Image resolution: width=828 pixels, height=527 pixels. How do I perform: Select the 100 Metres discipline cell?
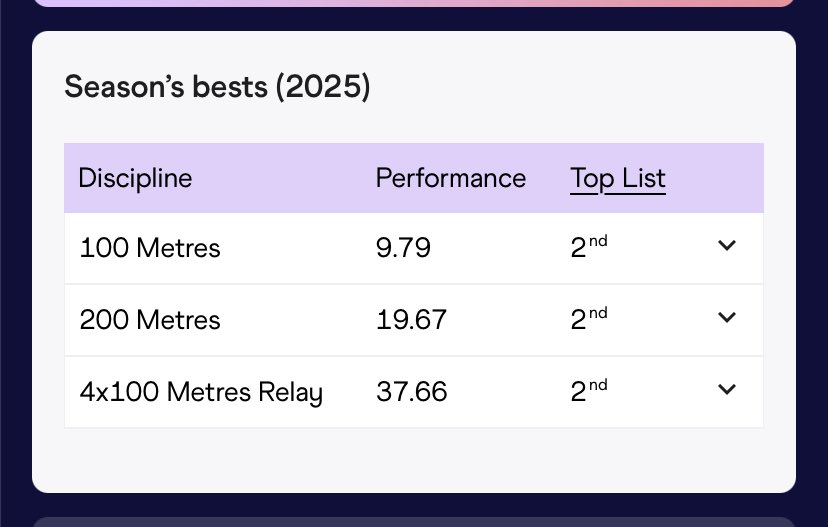(x=149, y=248)
